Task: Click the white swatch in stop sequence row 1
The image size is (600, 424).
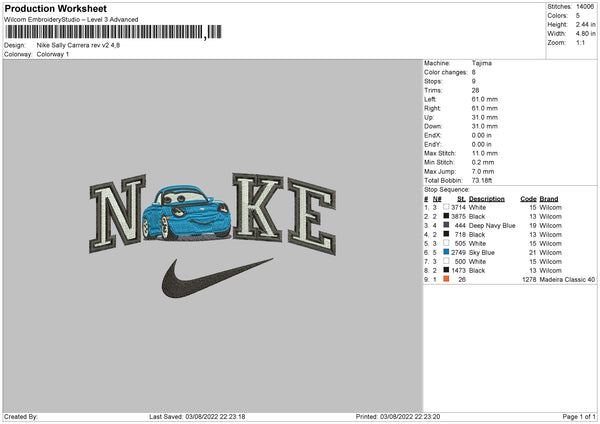Action: click(446, 207)
